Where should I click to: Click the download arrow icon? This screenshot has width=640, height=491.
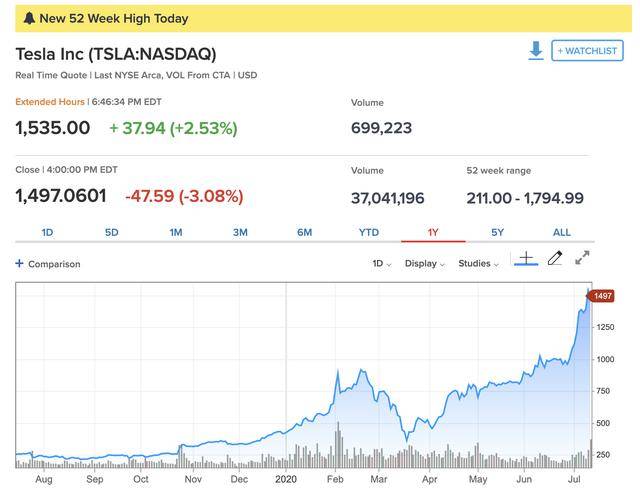click(x=536, y=50)
